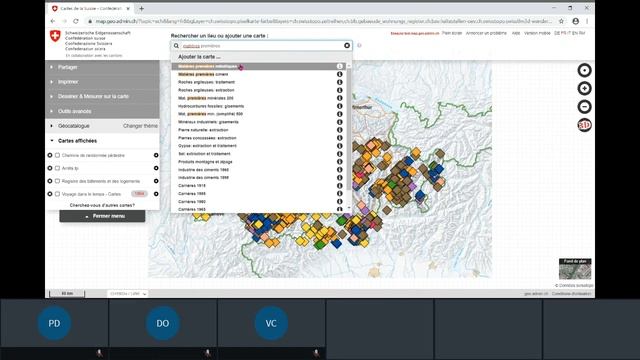Toggle Registre des bâtiments et logements checkbox

58,181
